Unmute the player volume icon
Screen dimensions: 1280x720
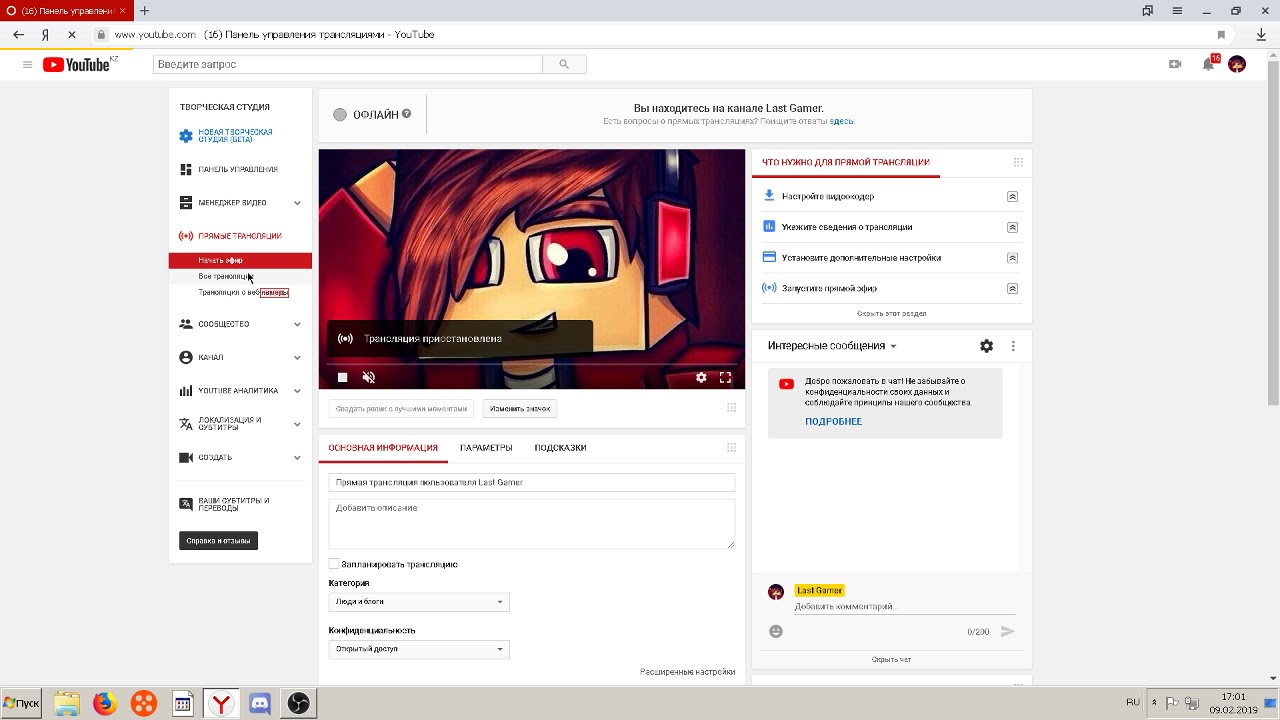[x=369, y=377]
